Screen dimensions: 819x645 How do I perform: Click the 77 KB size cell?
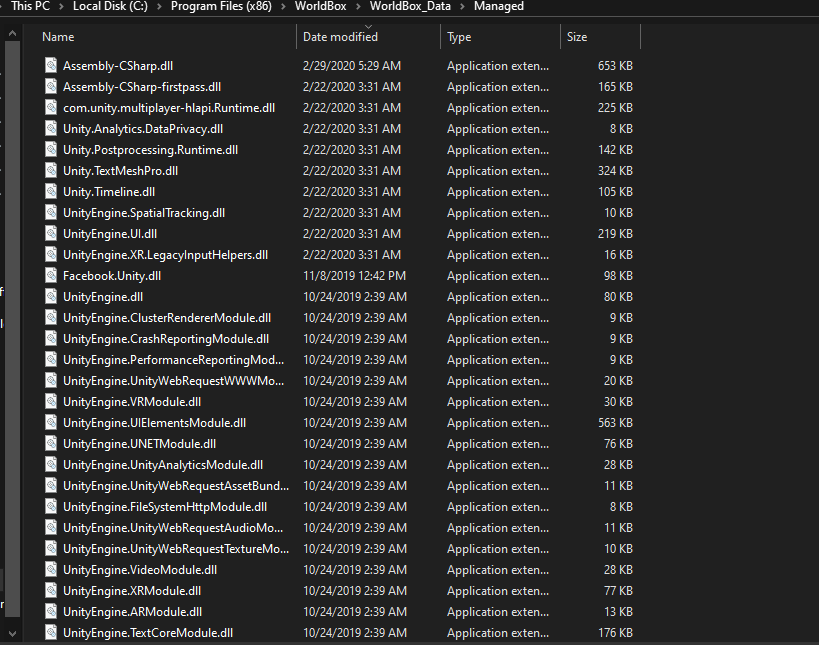click(618, 591)
